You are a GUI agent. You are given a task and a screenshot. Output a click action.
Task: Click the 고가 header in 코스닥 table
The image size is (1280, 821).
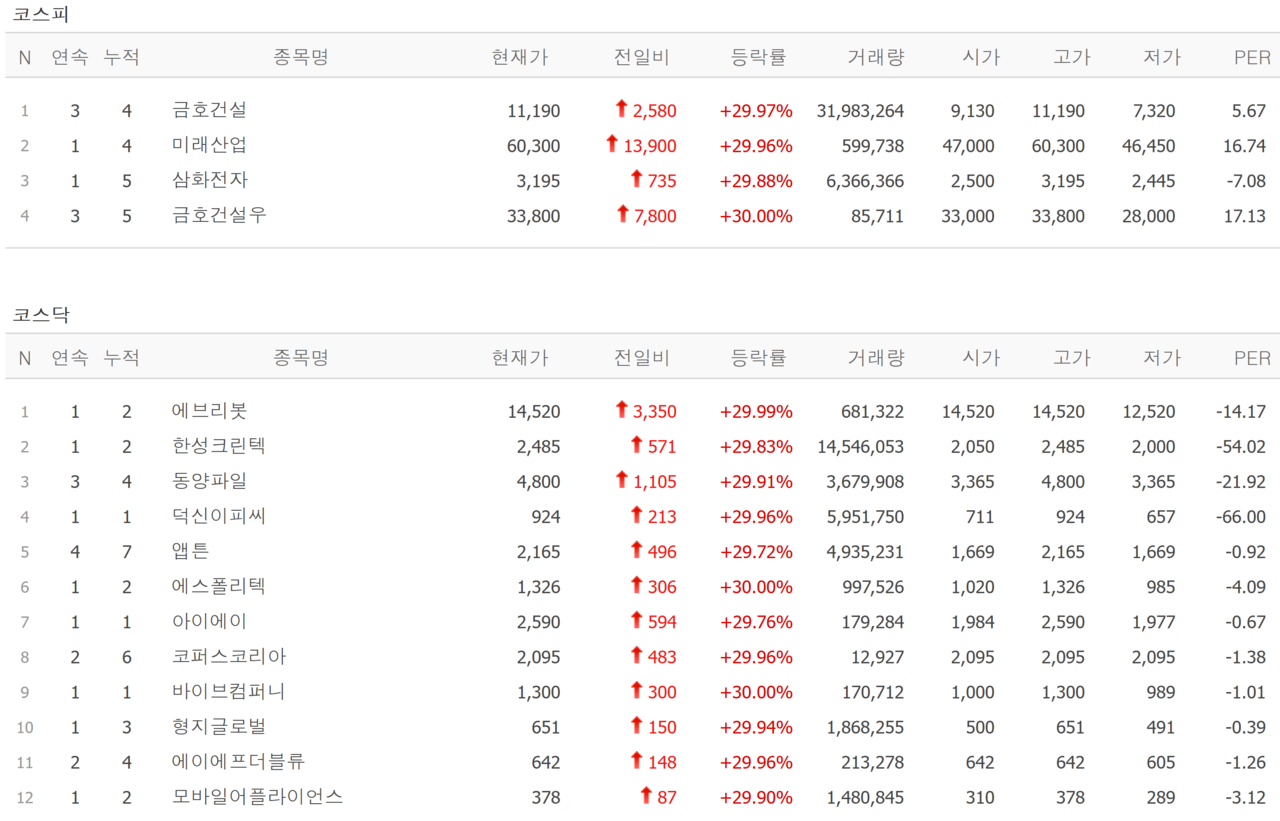(x=1071, y=357)
